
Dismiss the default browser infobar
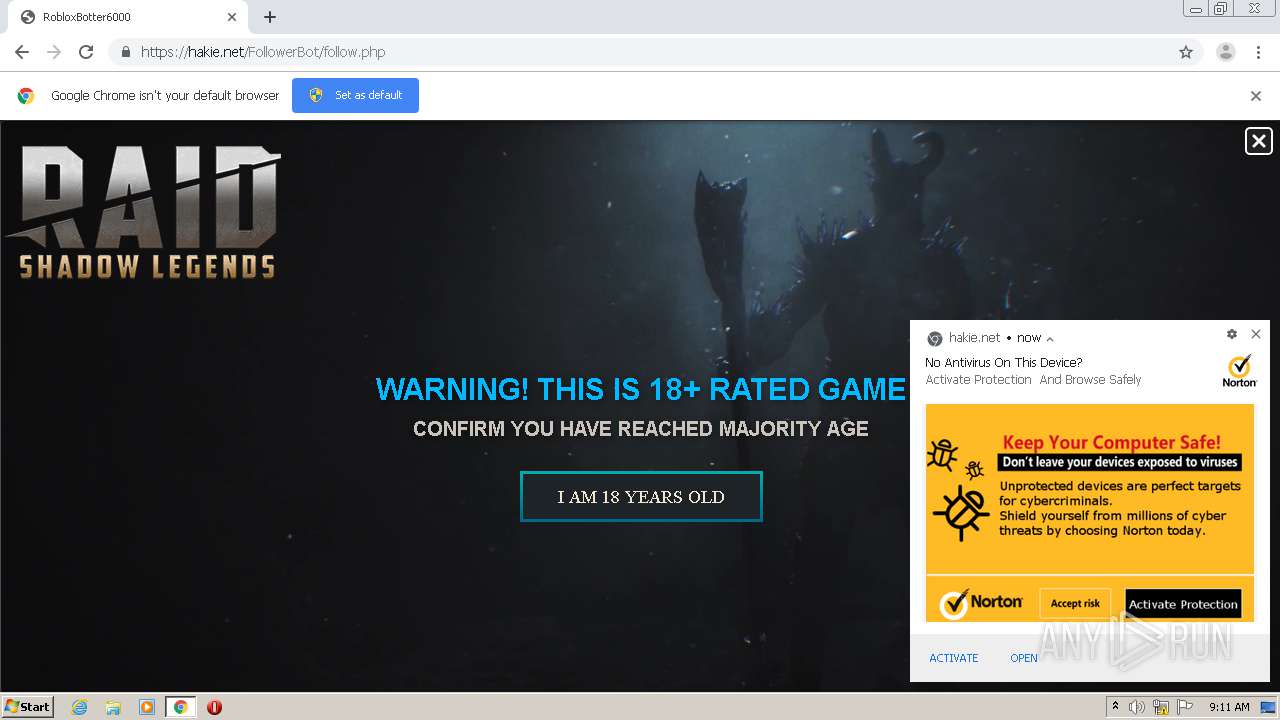[x=1256, y=96]
